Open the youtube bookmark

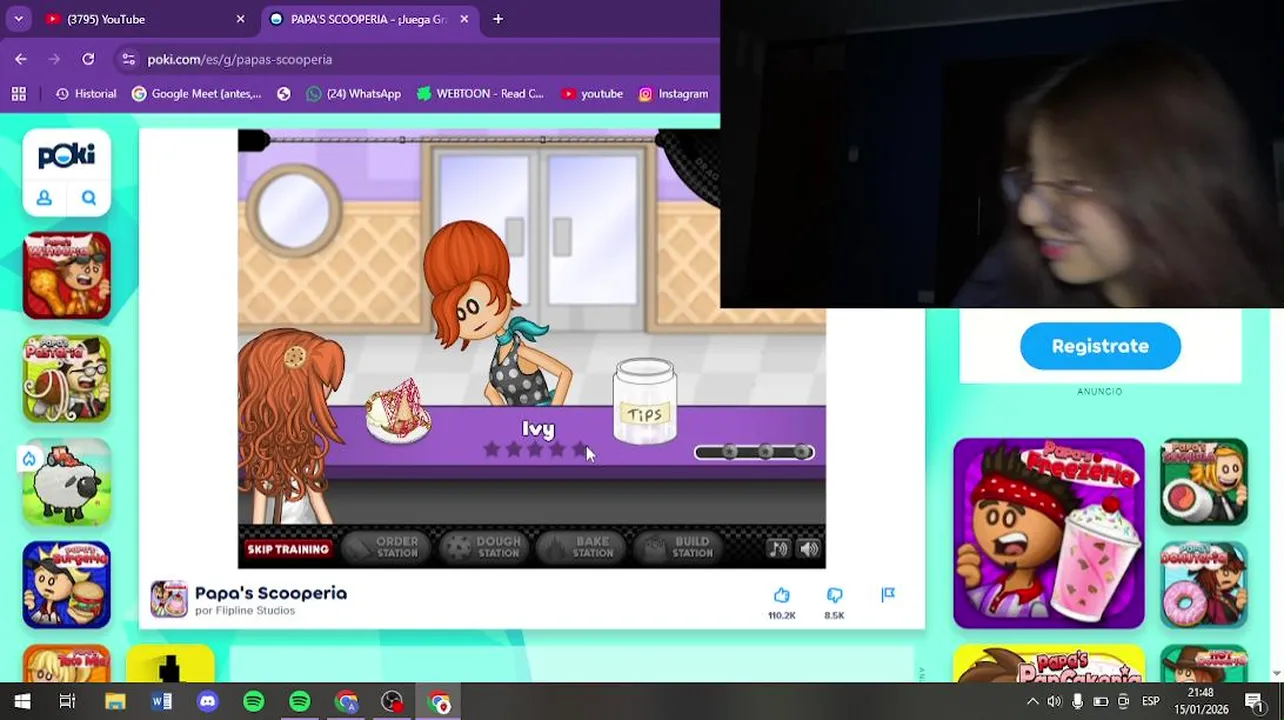coord(592,94)
